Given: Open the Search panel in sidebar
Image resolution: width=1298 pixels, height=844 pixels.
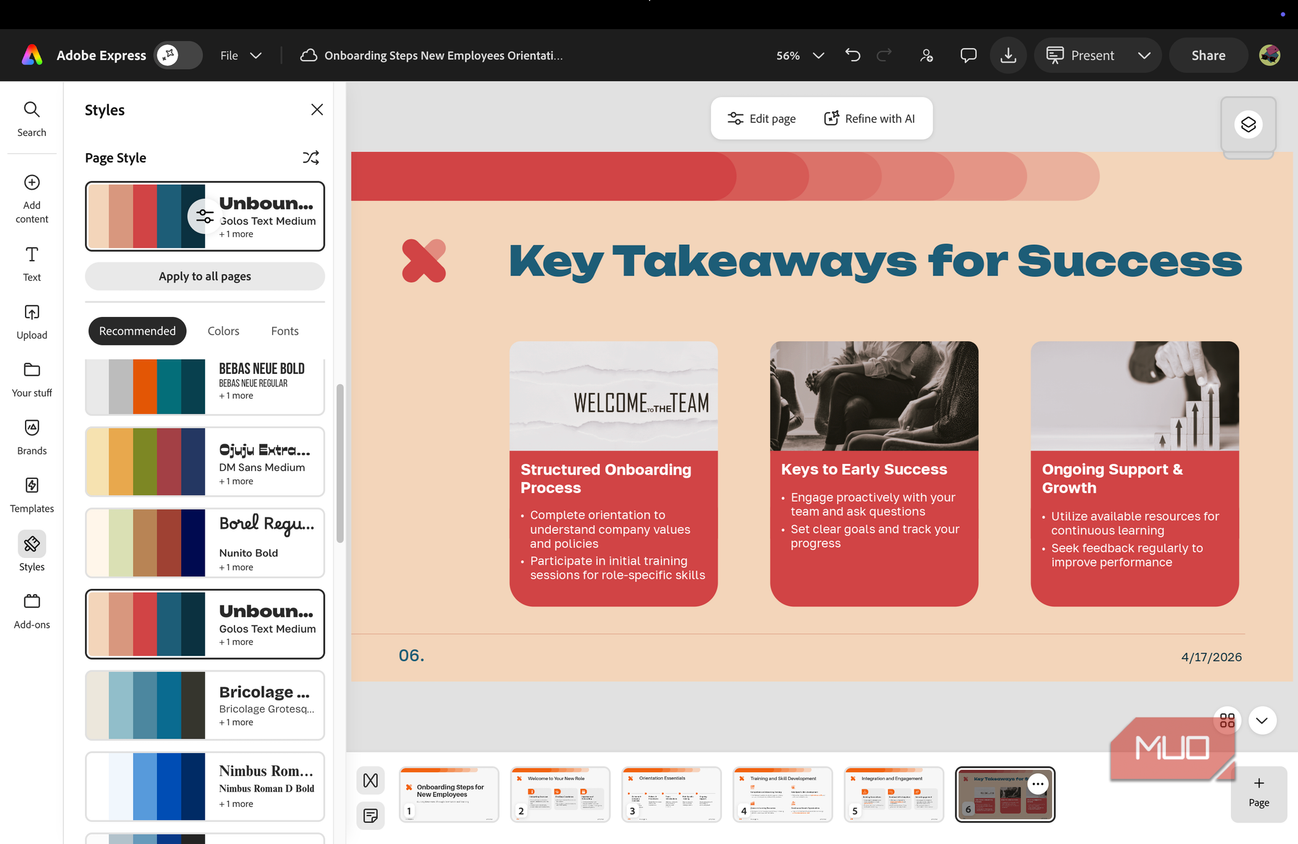Looking at the screenshot, I should (32, 118).
